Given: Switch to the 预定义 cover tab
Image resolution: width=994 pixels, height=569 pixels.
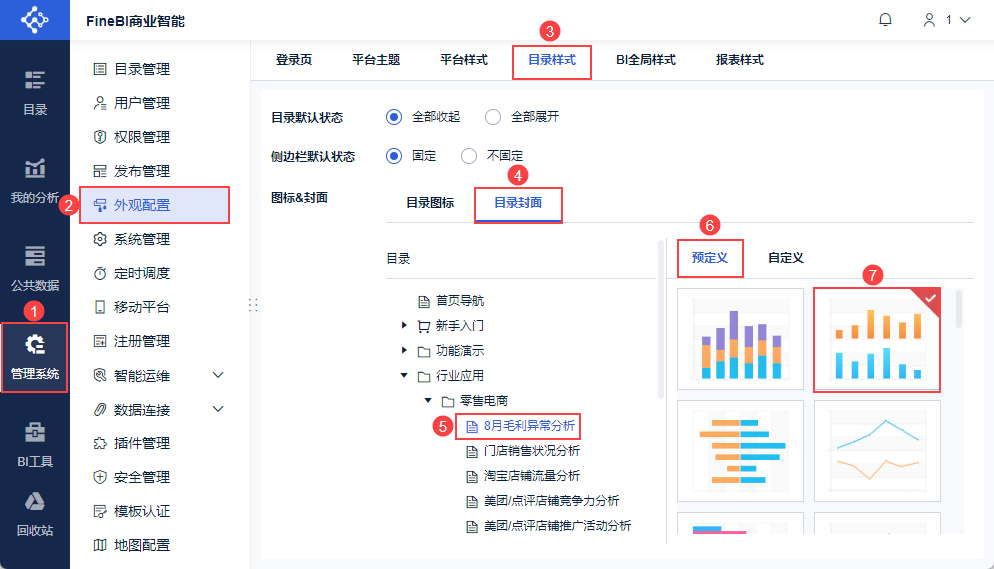Looking at the screenshot, I should (709, 258).
